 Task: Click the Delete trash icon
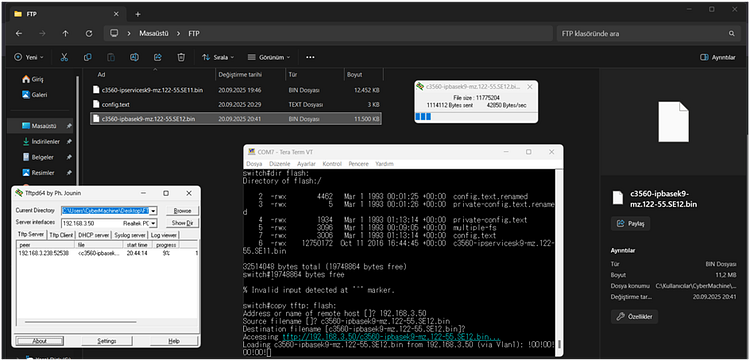(x=181, y=57)
